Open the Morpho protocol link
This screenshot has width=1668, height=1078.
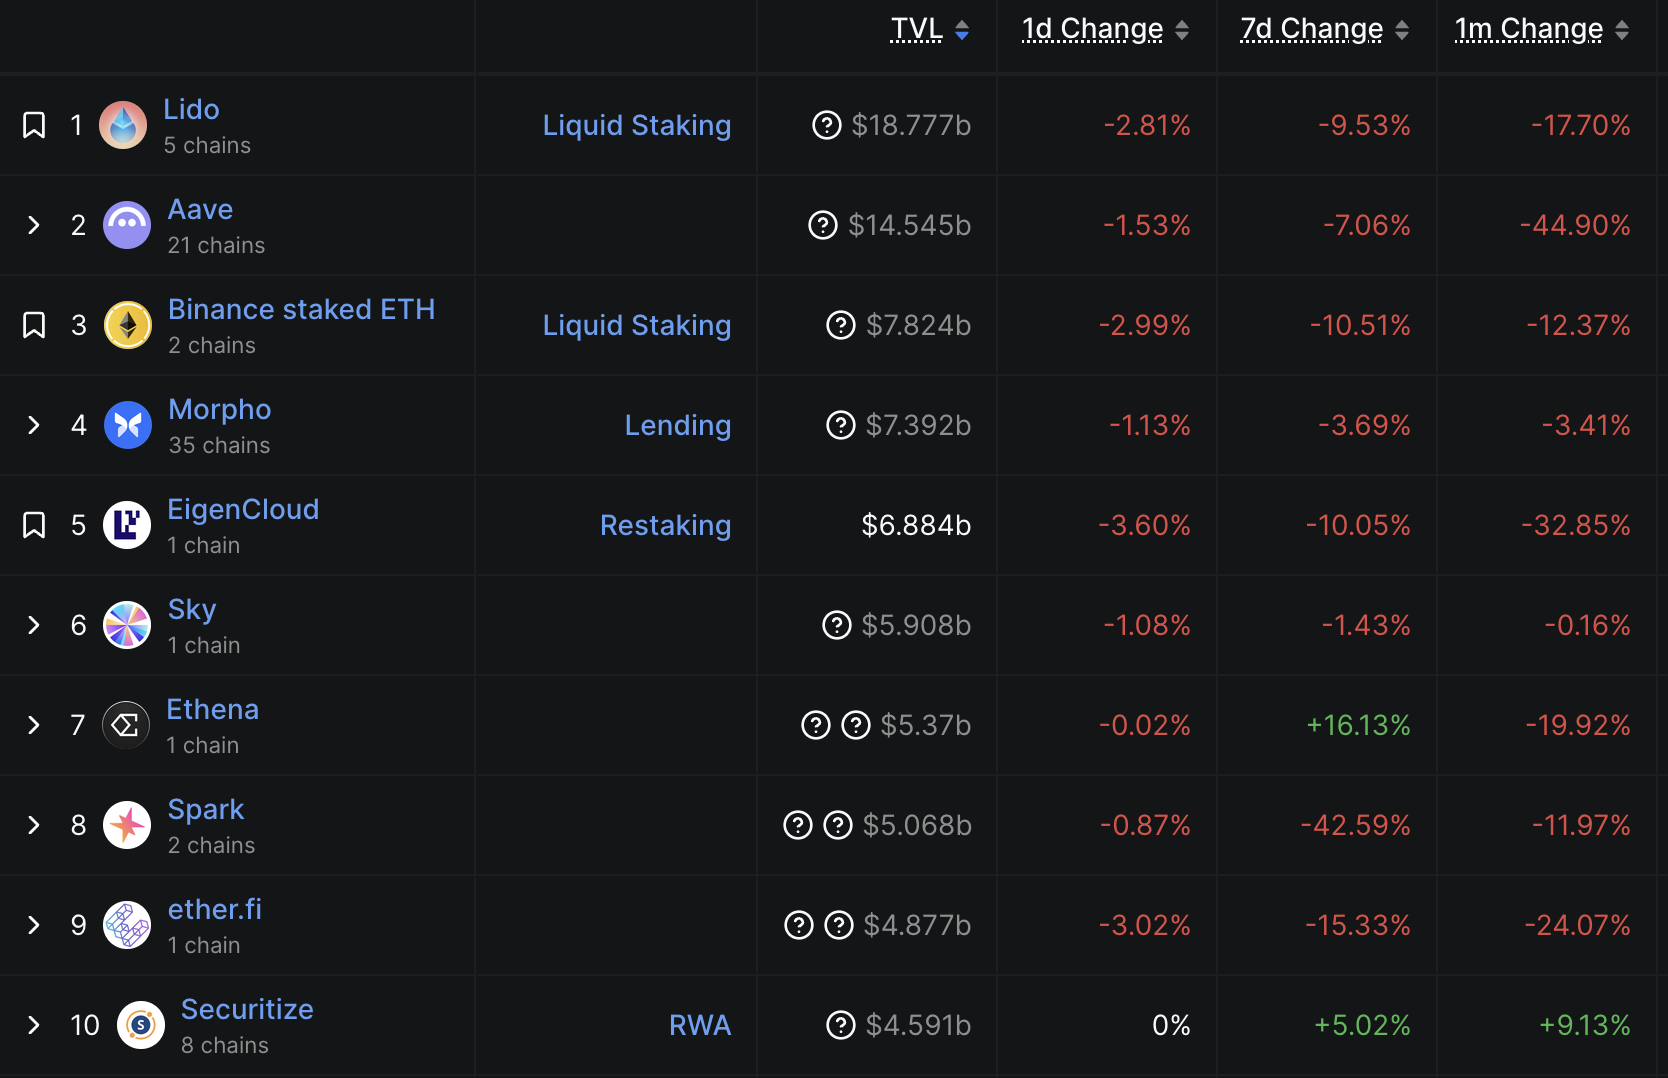point(220,409)
